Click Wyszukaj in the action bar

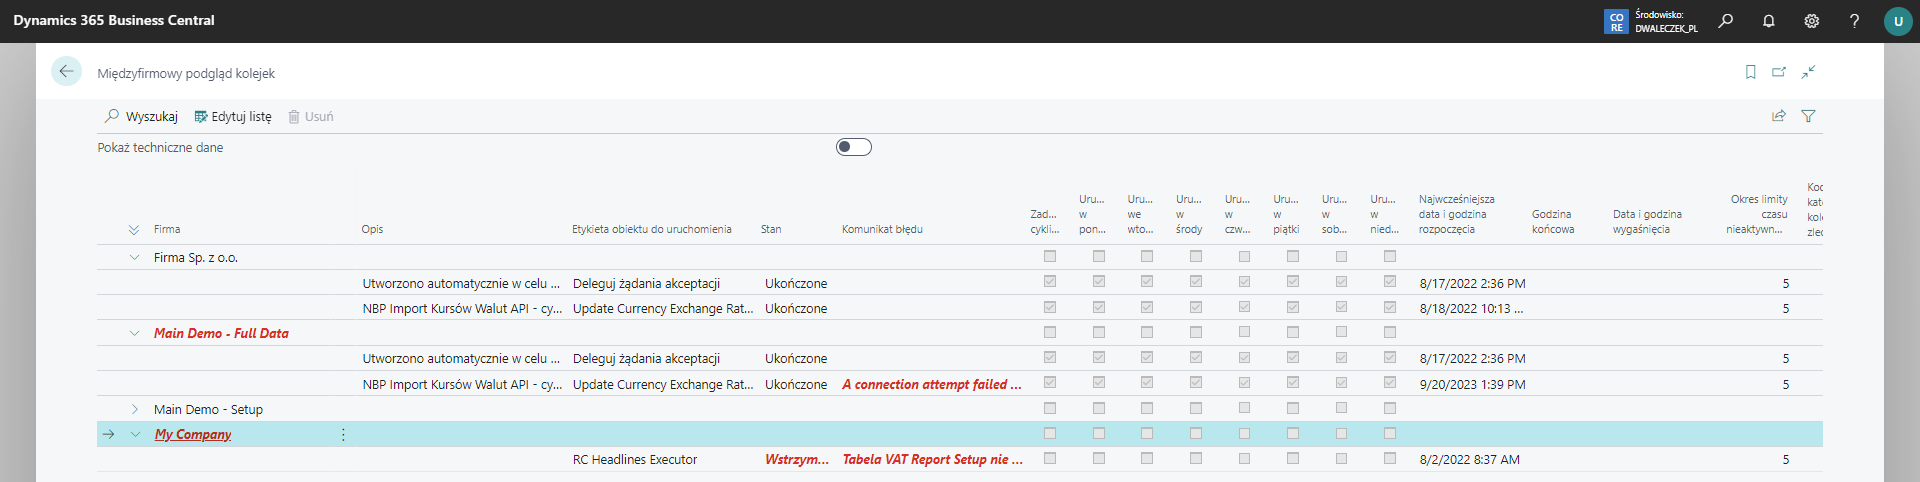pyautogui.click(x=141, y=117)
